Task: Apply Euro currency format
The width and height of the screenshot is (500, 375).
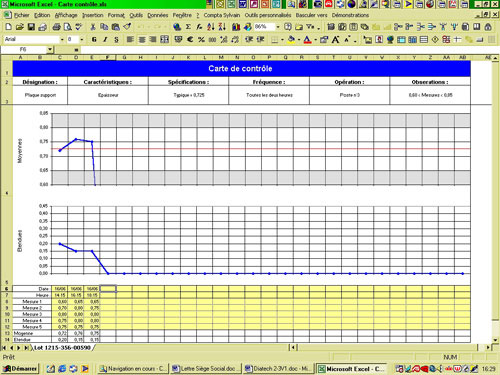Action: point(190,40)
